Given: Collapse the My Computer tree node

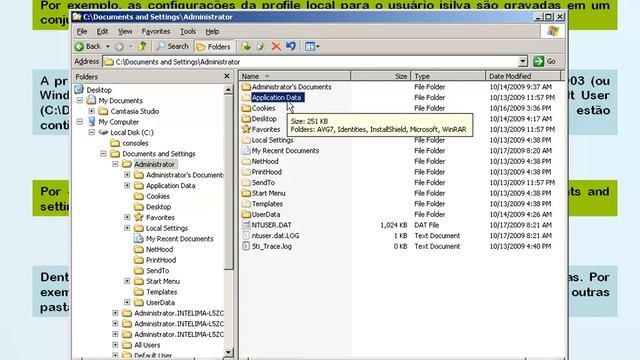Looking at the screenshot, I should pos(80,122).
